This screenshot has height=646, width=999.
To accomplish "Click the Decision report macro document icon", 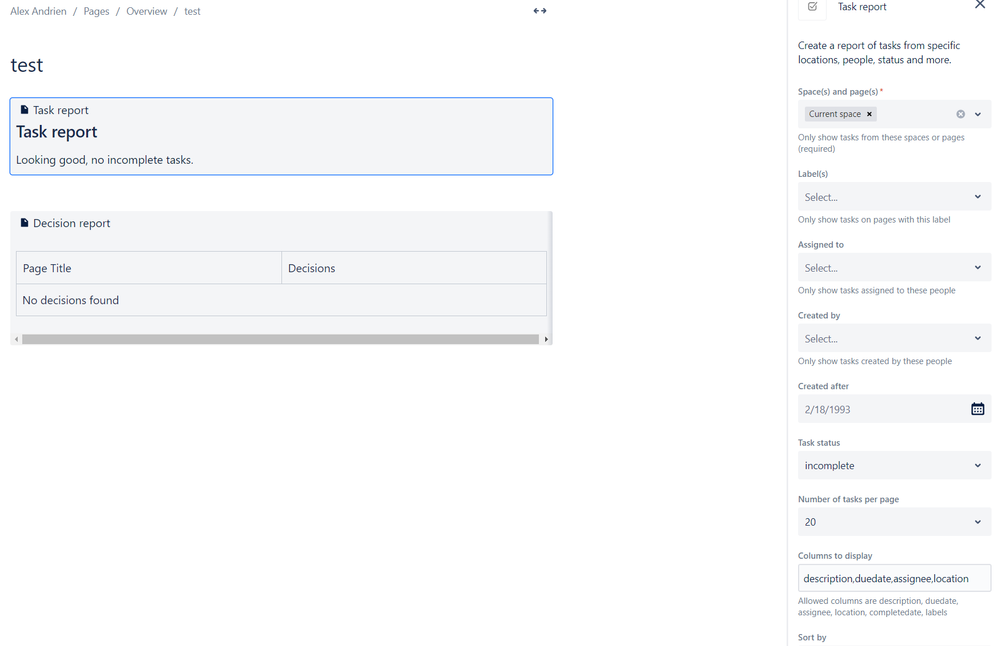I will 24,223.
